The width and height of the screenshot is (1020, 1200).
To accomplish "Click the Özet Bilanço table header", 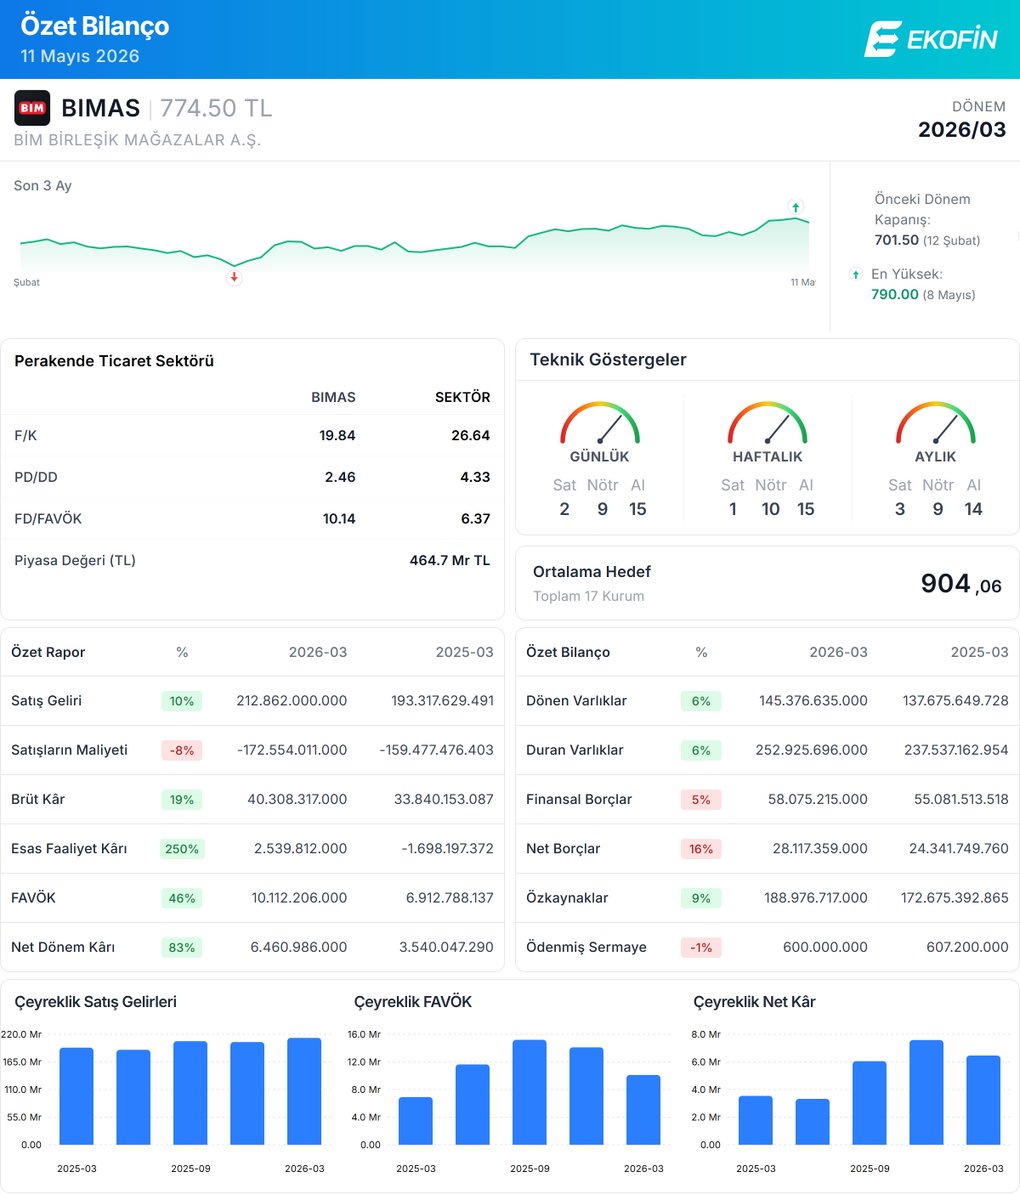I will [568, 652].
